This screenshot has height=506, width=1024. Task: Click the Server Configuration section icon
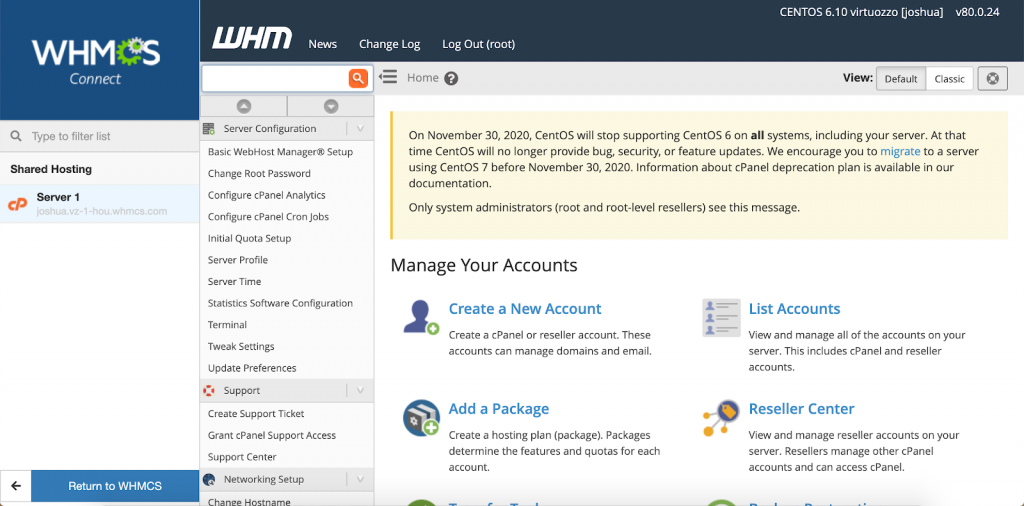click(x=209, y=129)
